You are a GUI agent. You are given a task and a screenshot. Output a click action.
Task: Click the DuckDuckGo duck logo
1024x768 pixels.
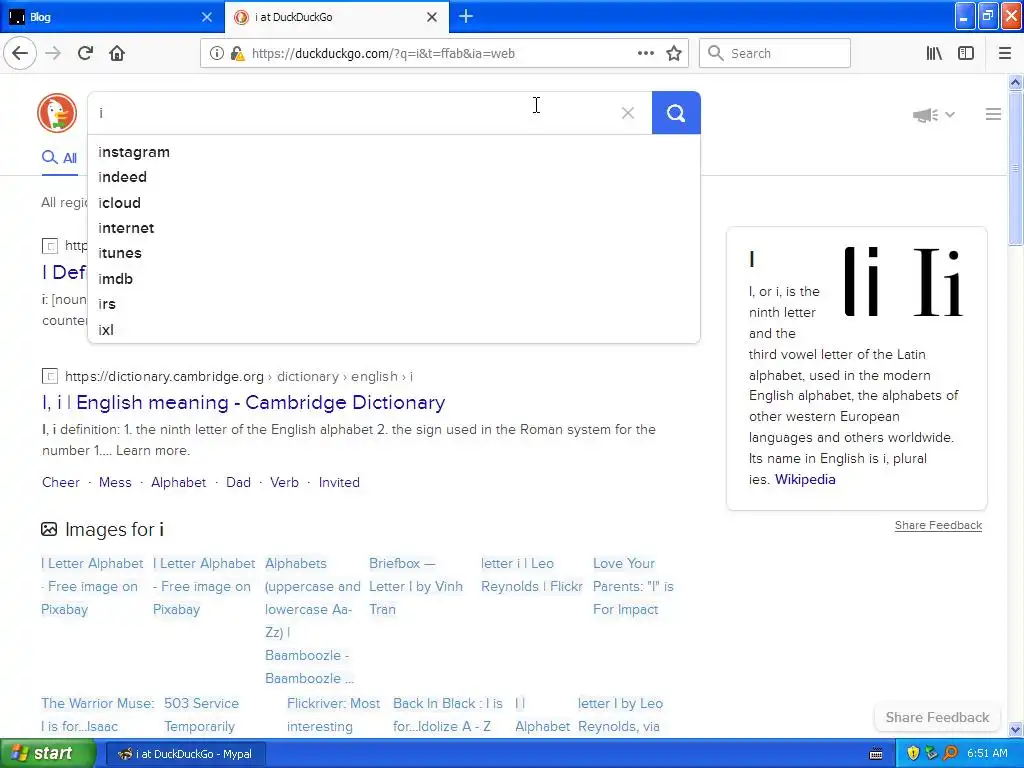[57, 113]
